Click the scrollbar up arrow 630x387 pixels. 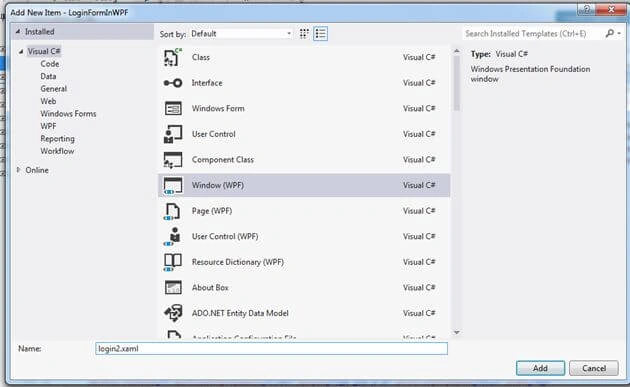[456, 51]
